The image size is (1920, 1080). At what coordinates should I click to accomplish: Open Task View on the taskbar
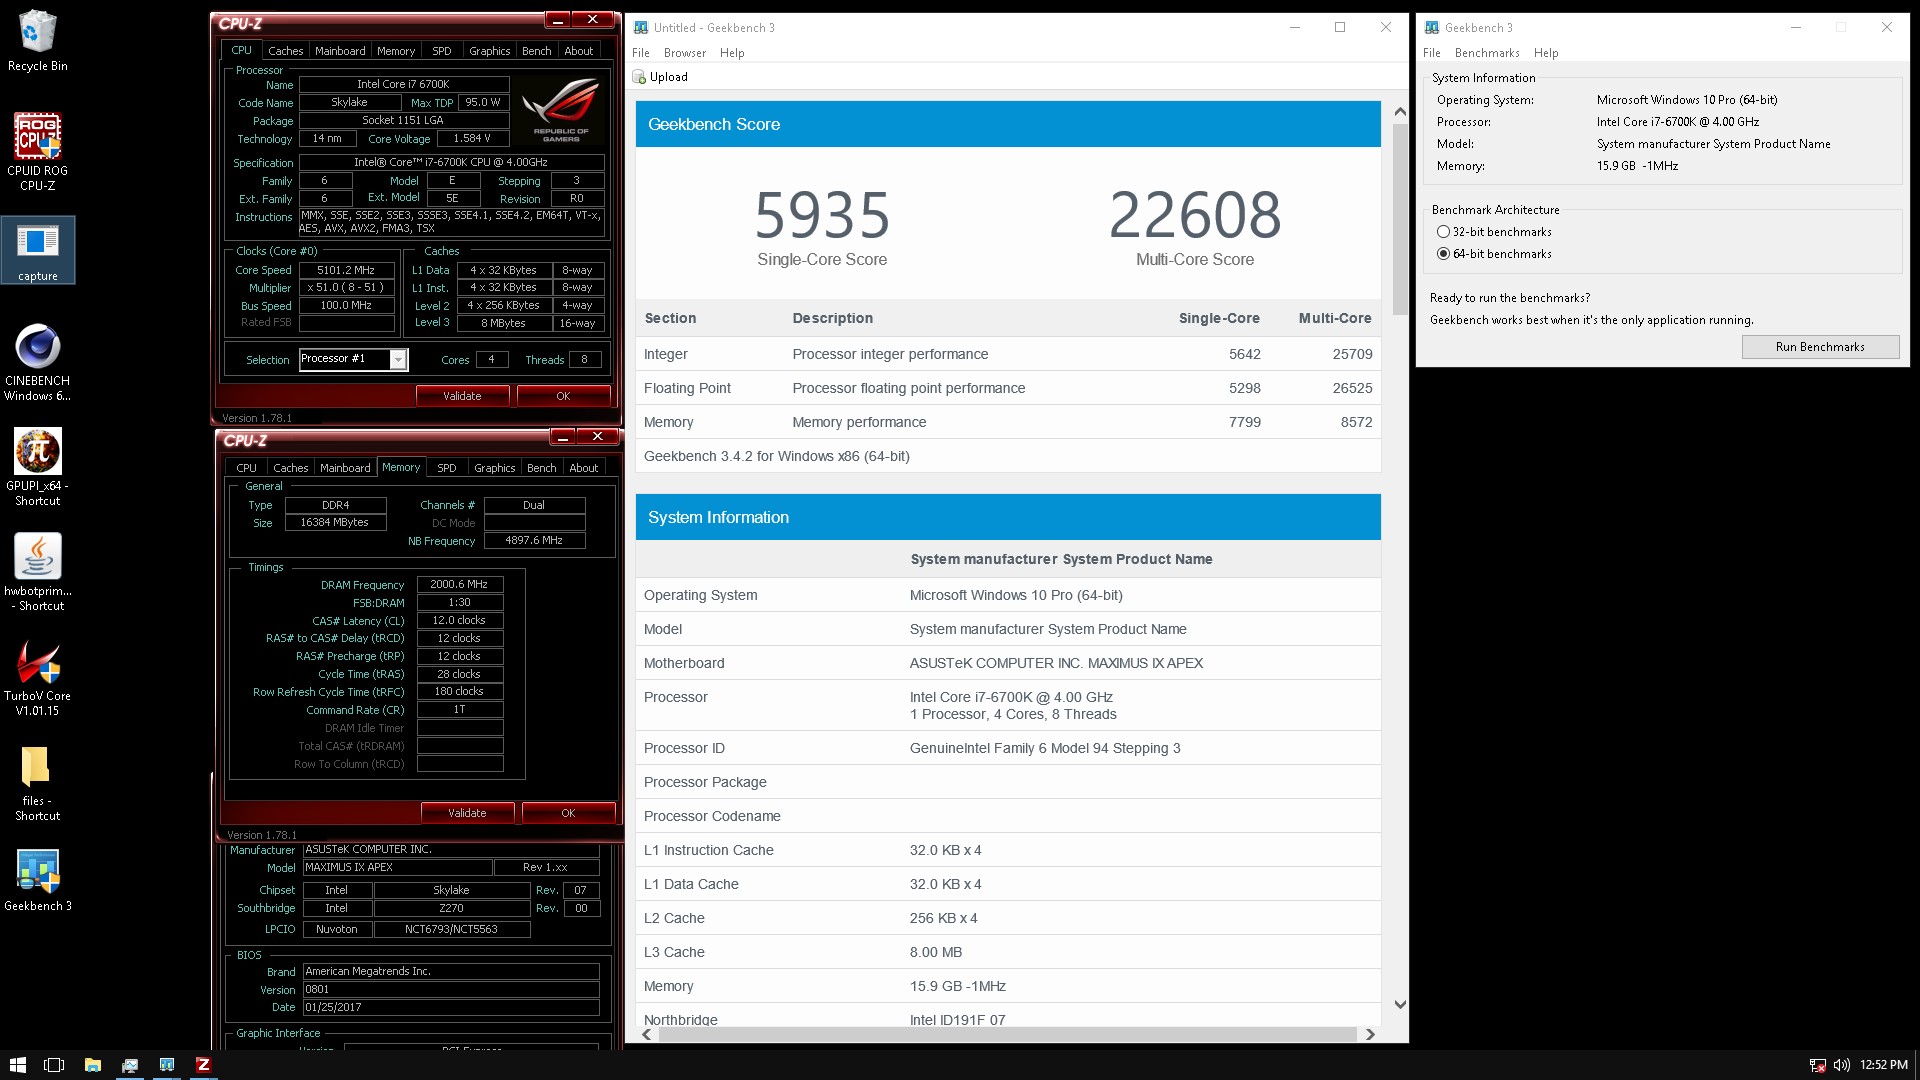54,1065
